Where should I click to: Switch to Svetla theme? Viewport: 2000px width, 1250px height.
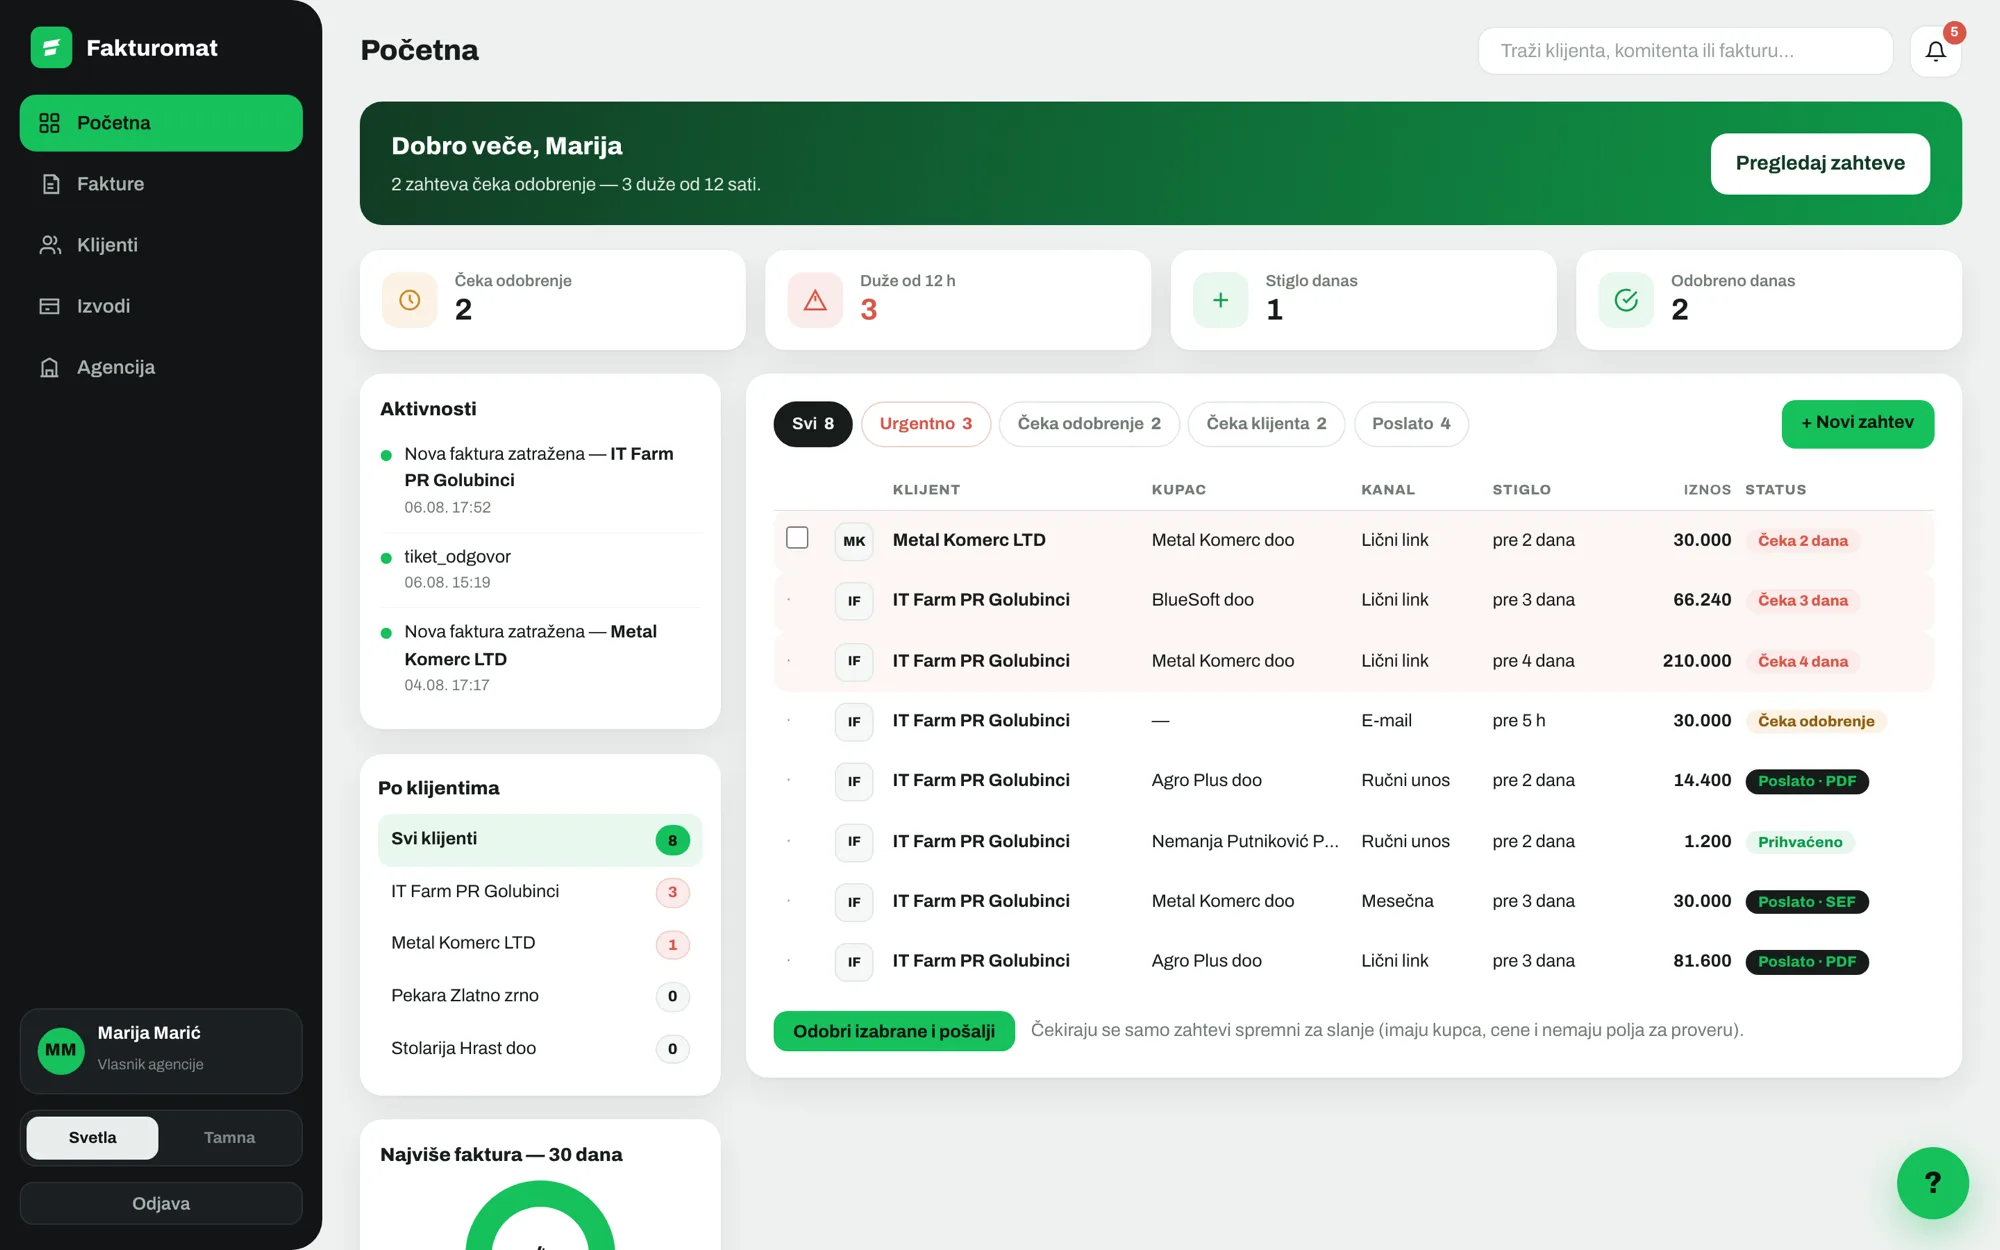point(92,1138)
